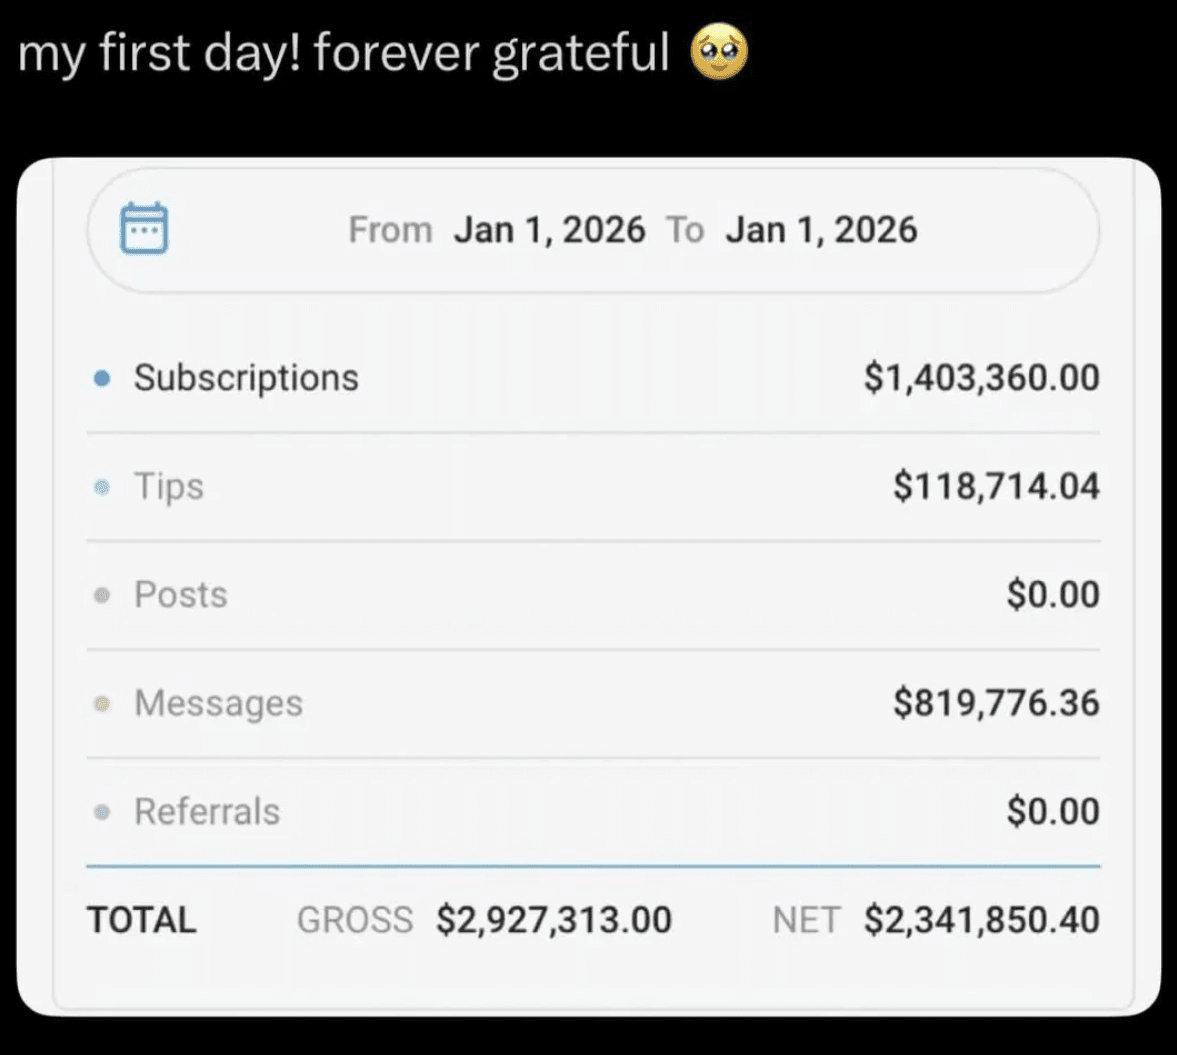Screen dimensions: 1177x1055
Task: Click the Messages amount $819,776.36
Action: (996, 704)
